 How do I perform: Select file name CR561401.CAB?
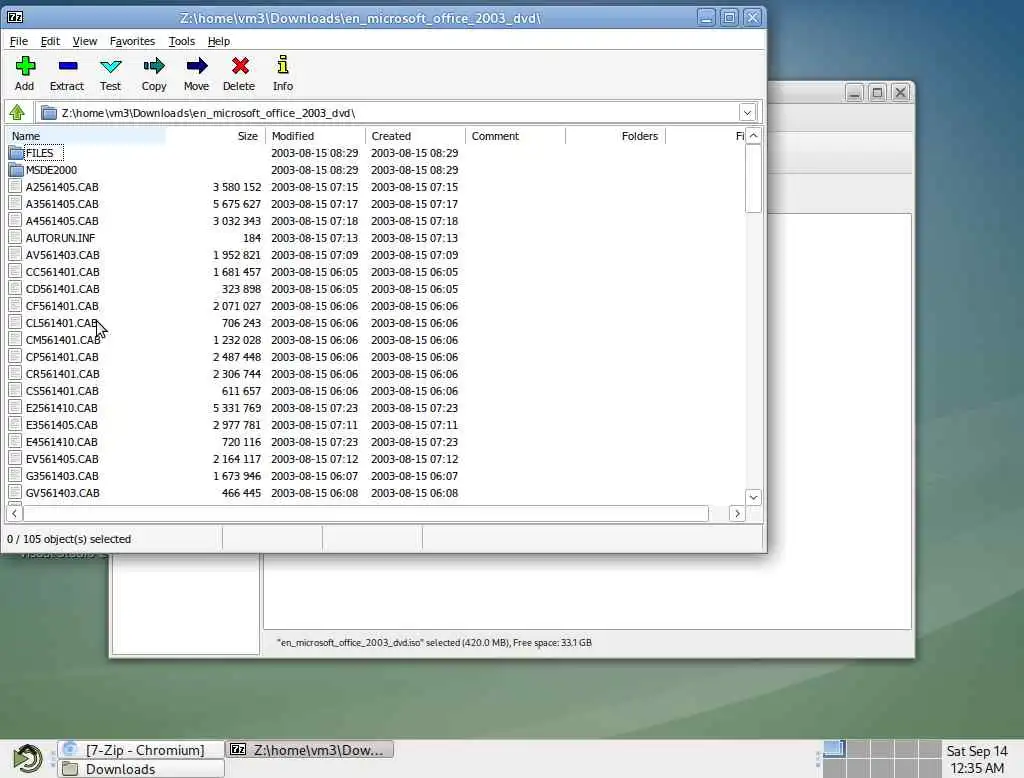[63, 374]
